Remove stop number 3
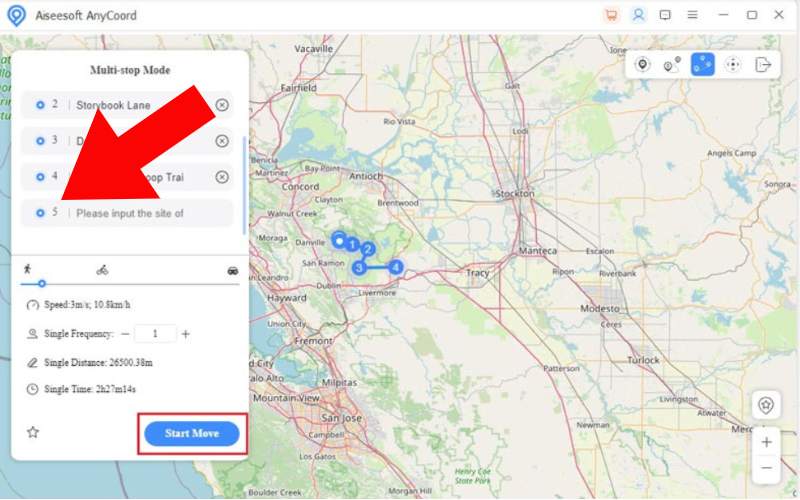Screen dimensions: 800x500 (x=222, y=141)
